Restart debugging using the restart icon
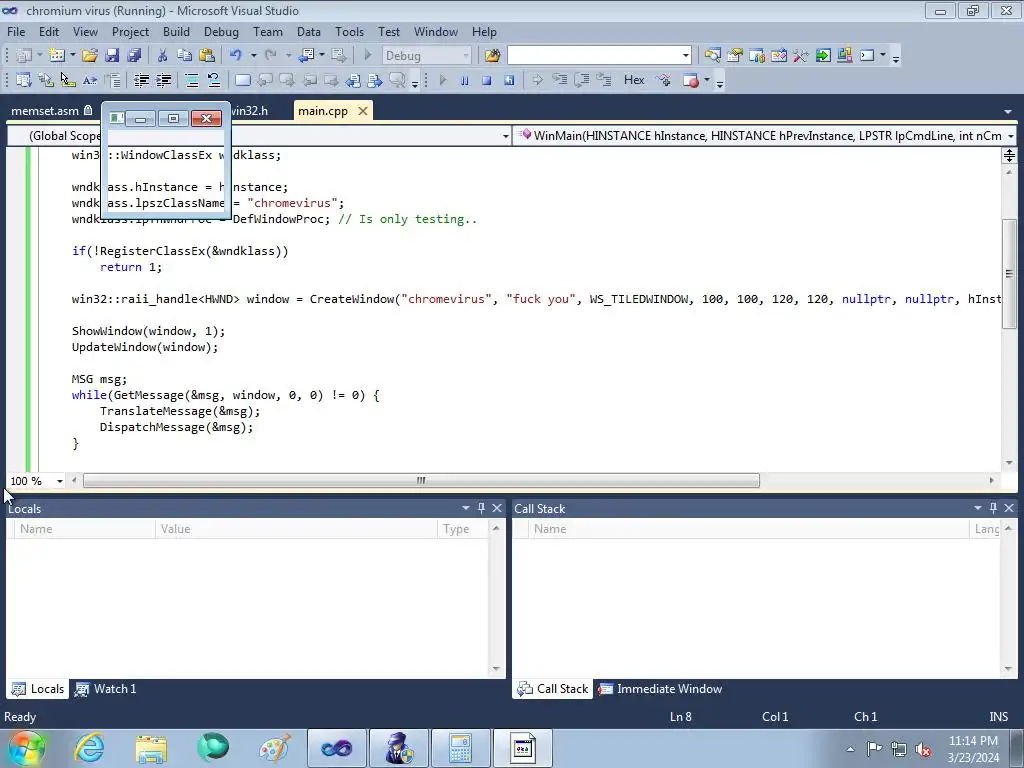Screen dimensions: 1024x768 click(x=509, y=80)
